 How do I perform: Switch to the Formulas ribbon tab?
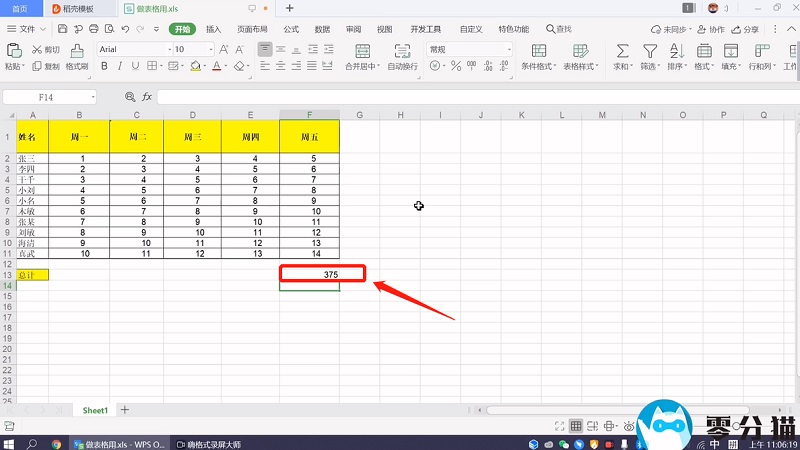pyautogui.click(x=291, y=30)
